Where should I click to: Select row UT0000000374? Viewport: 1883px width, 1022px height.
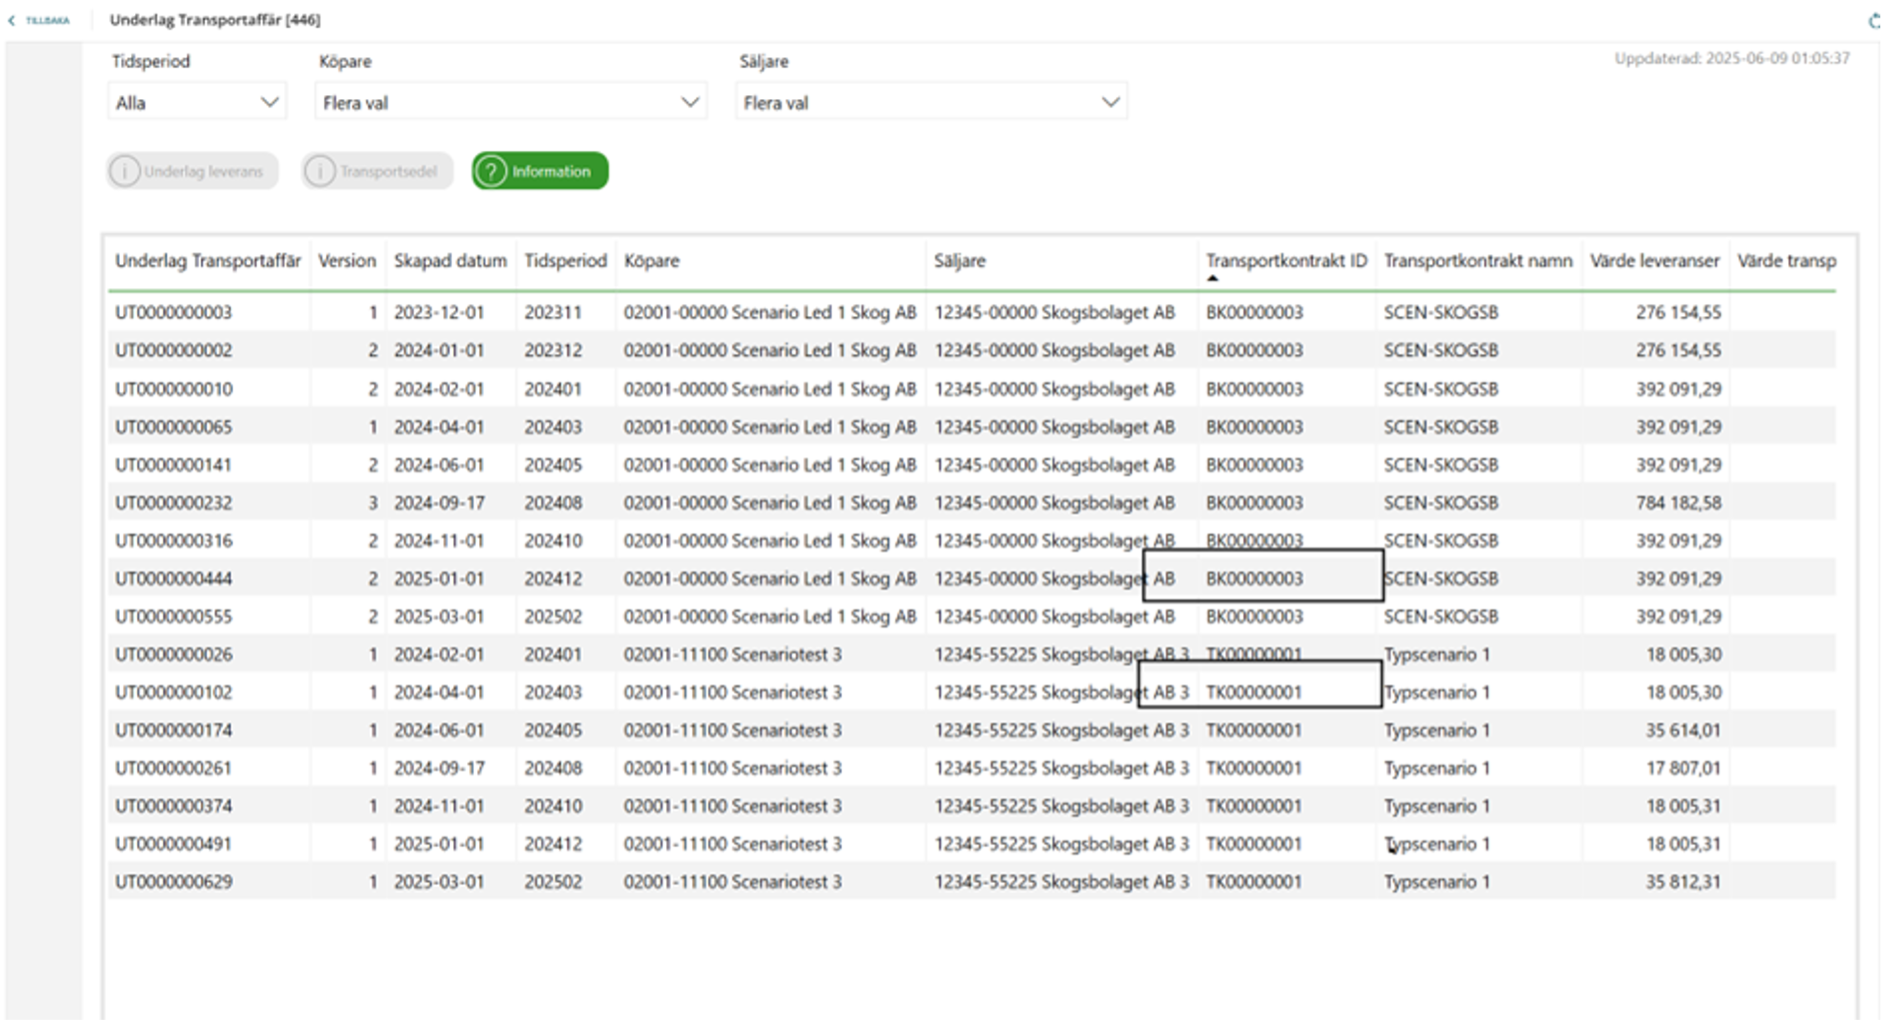972,806
